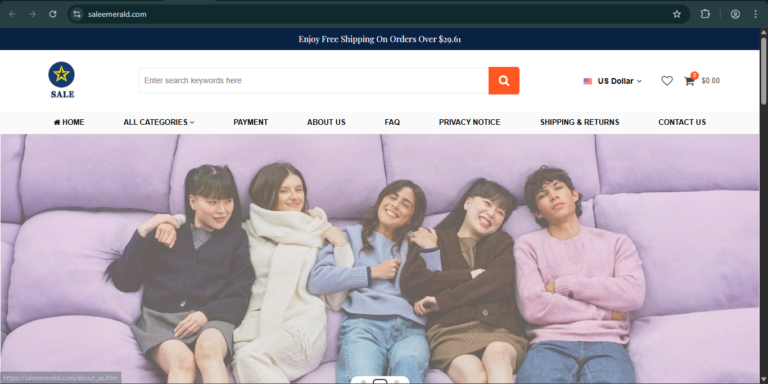The height and width of the screenshot is (384, 768).
Task: Open wishlist heart icon
Action: pyautogui.click(x=667, y=81)
